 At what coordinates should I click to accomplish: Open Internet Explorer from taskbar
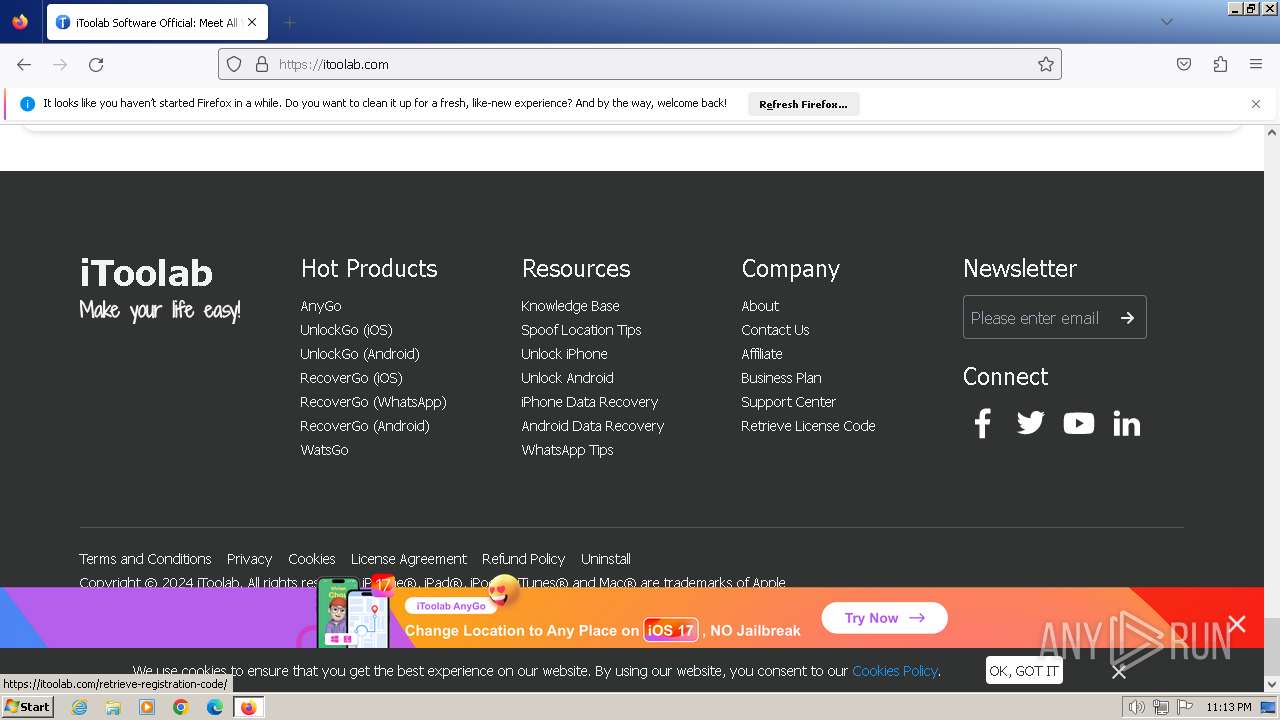pos(79,707)
